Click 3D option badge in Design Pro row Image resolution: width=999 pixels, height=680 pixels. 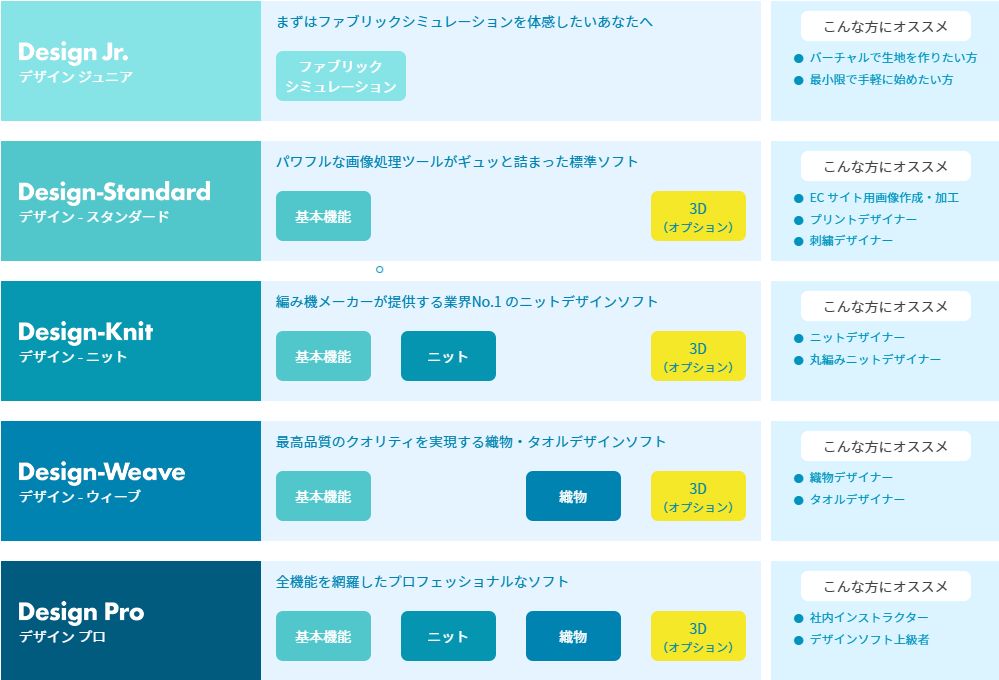pyautogui.click(x=698, y=636)
